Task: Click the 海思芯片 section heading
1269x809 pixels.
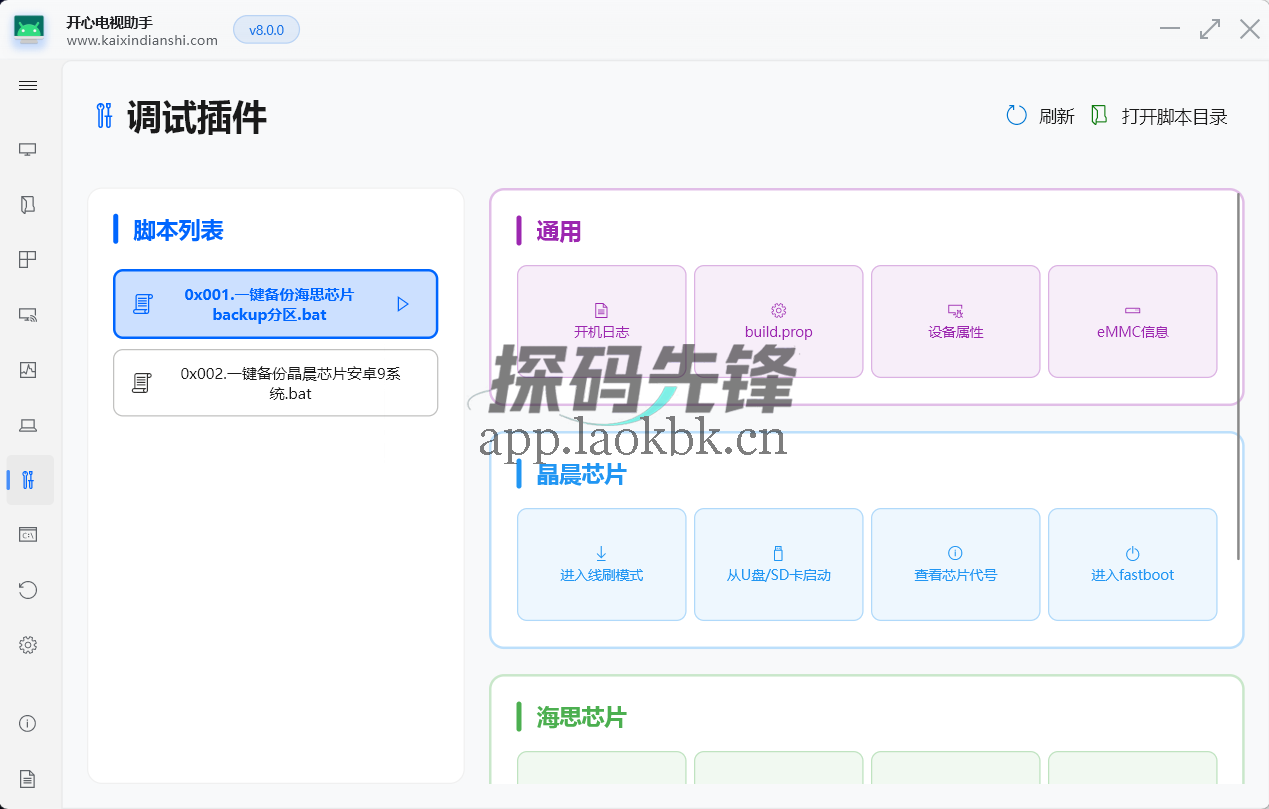Action: pyautogui.click(x=581, y=718)
